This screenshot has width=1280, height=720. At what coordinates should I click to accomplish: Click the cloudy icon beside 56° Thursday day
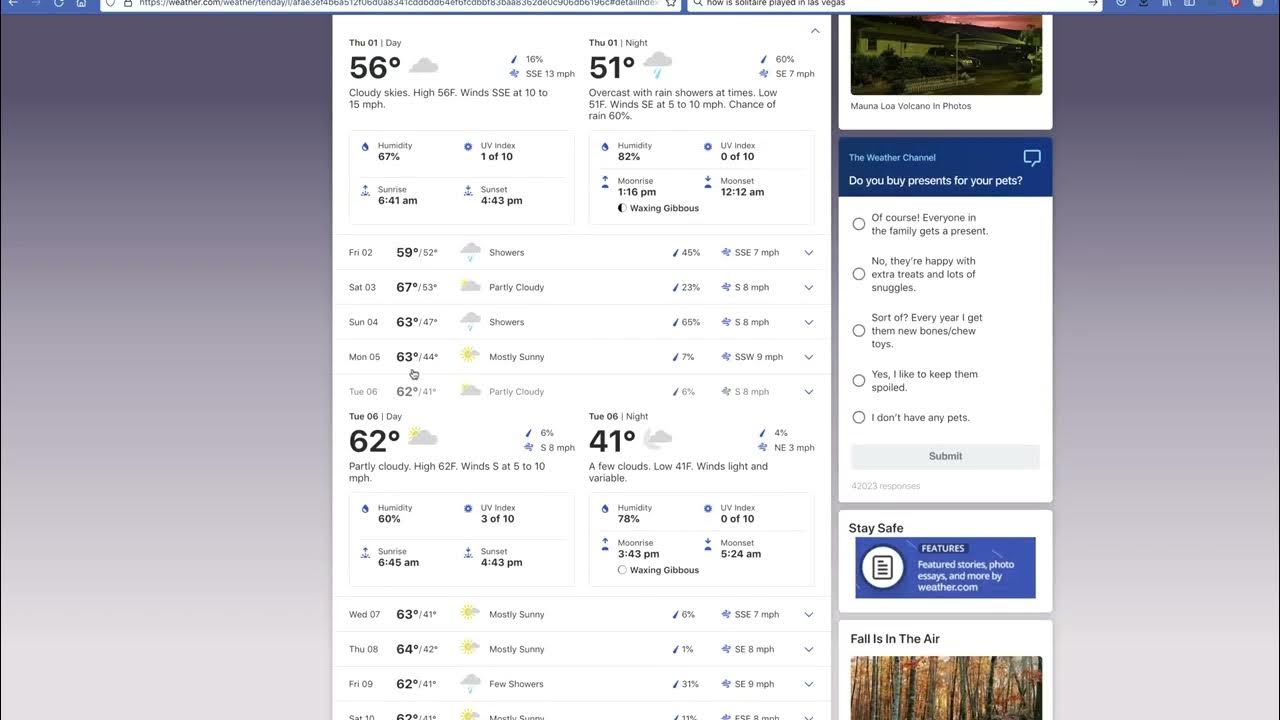[x=424, y=67]
